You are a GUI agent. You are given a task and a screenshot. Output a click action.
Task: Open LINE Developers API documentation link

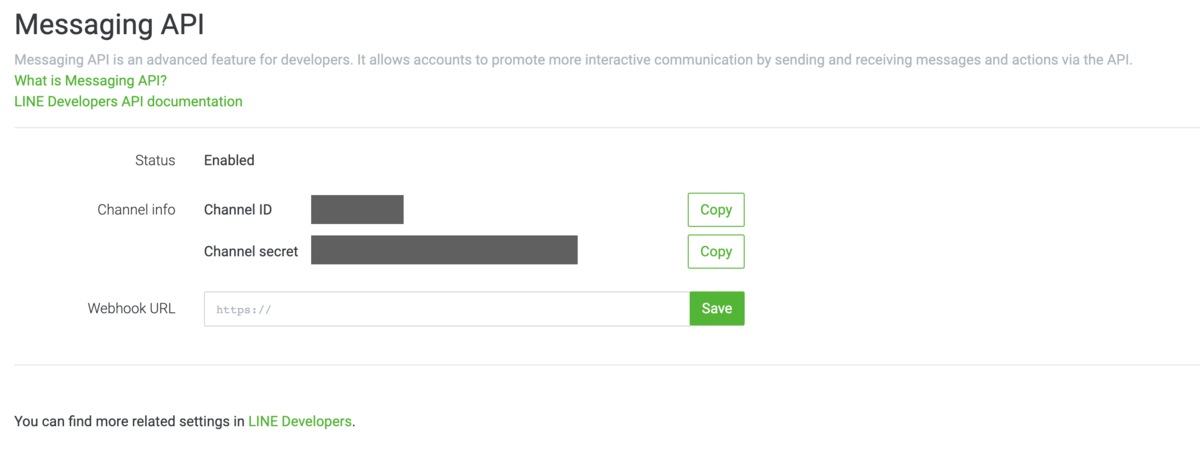pyautogui.click(x=128, y=101)
